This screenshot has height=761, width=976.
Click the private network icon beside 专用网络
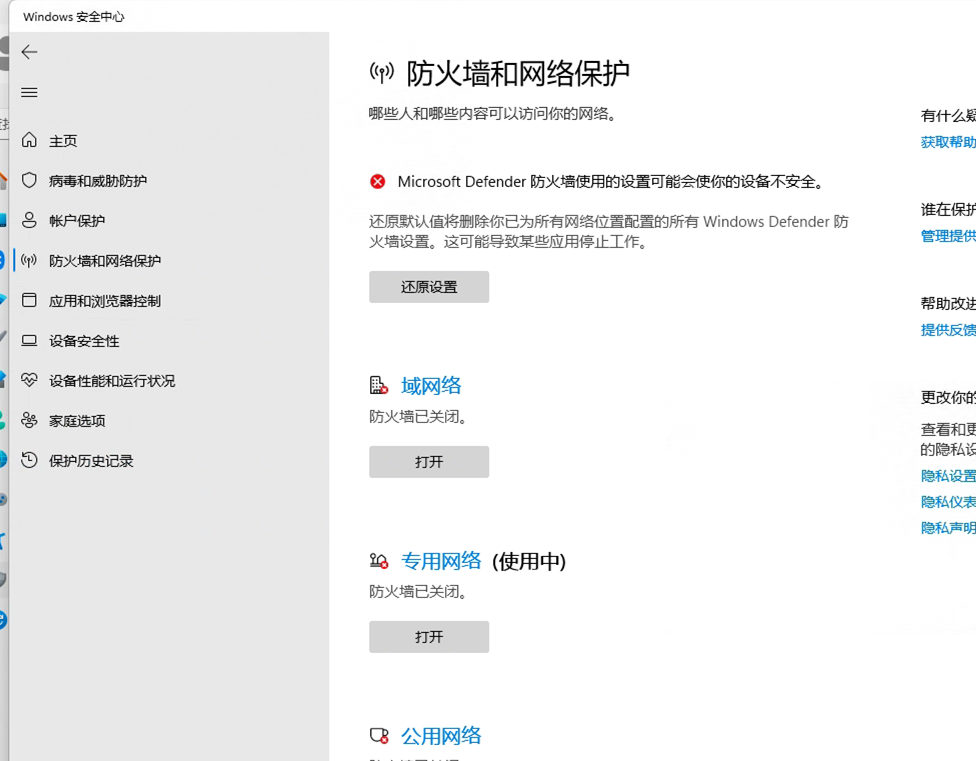(378, 561)
